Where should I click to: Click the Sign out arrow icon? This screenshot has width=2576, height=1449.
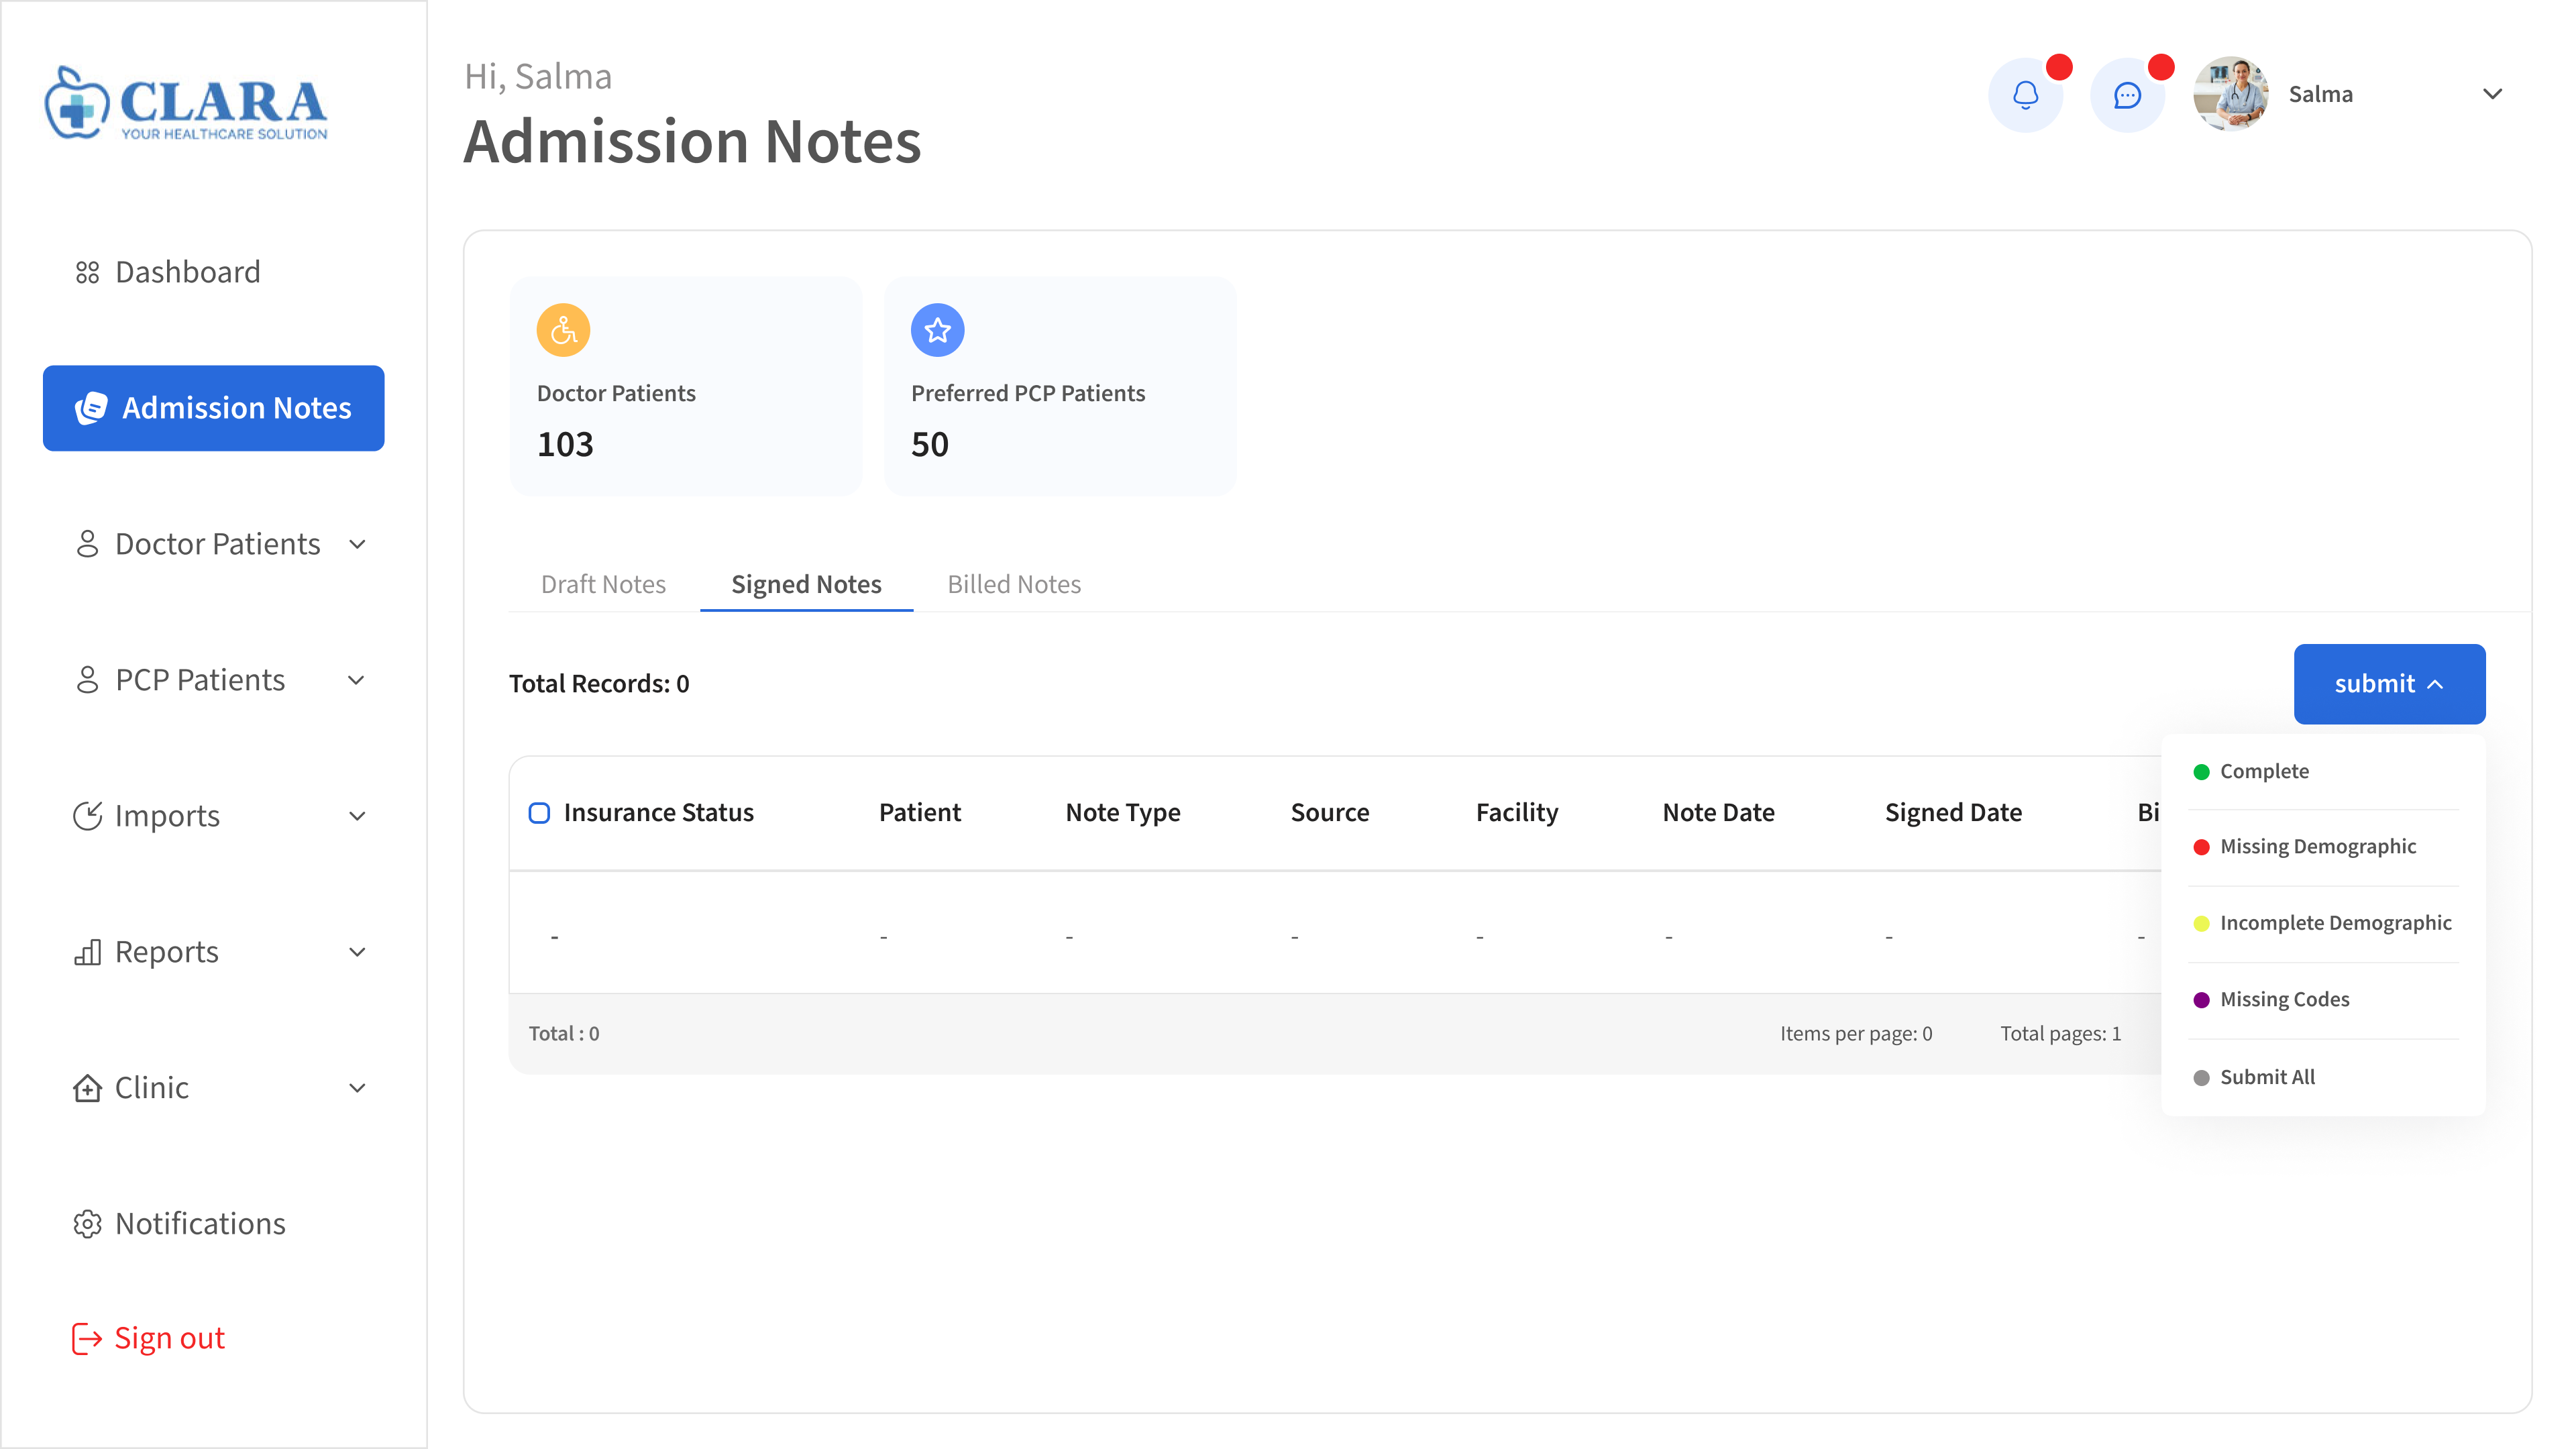[87, 1338]
